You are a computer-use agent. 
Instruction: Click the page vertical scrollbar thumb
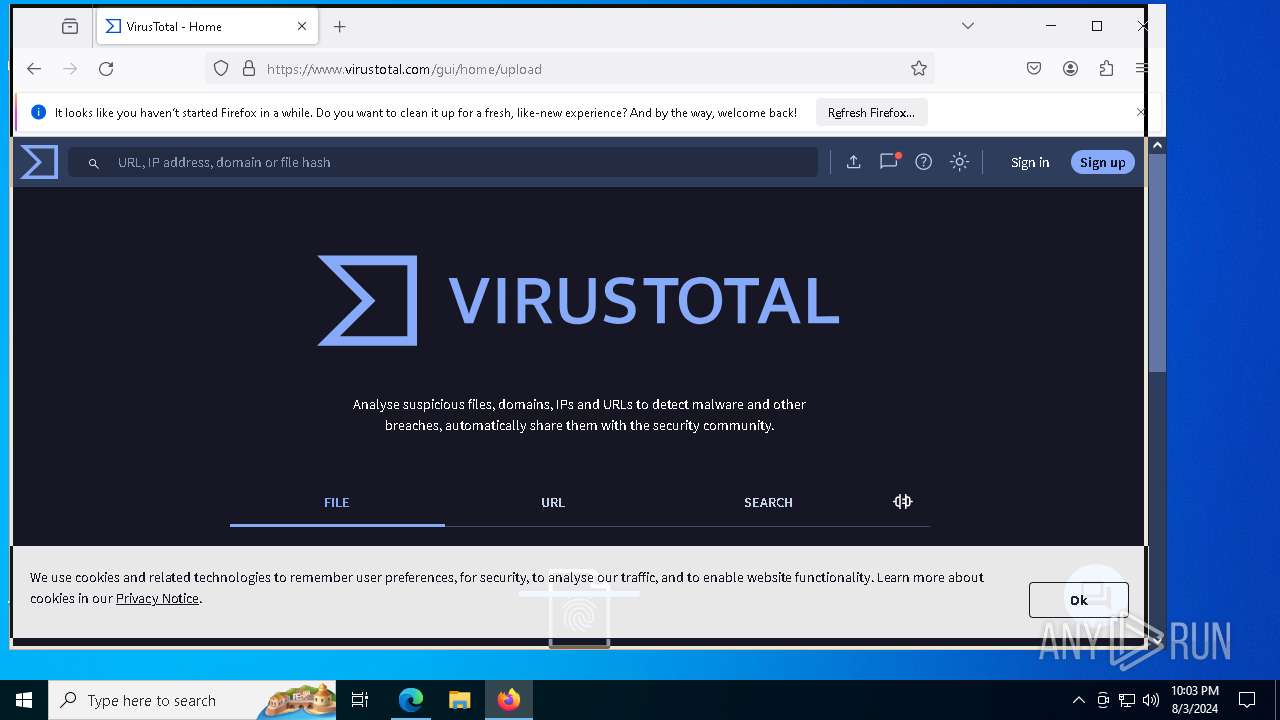point(1157,263)
